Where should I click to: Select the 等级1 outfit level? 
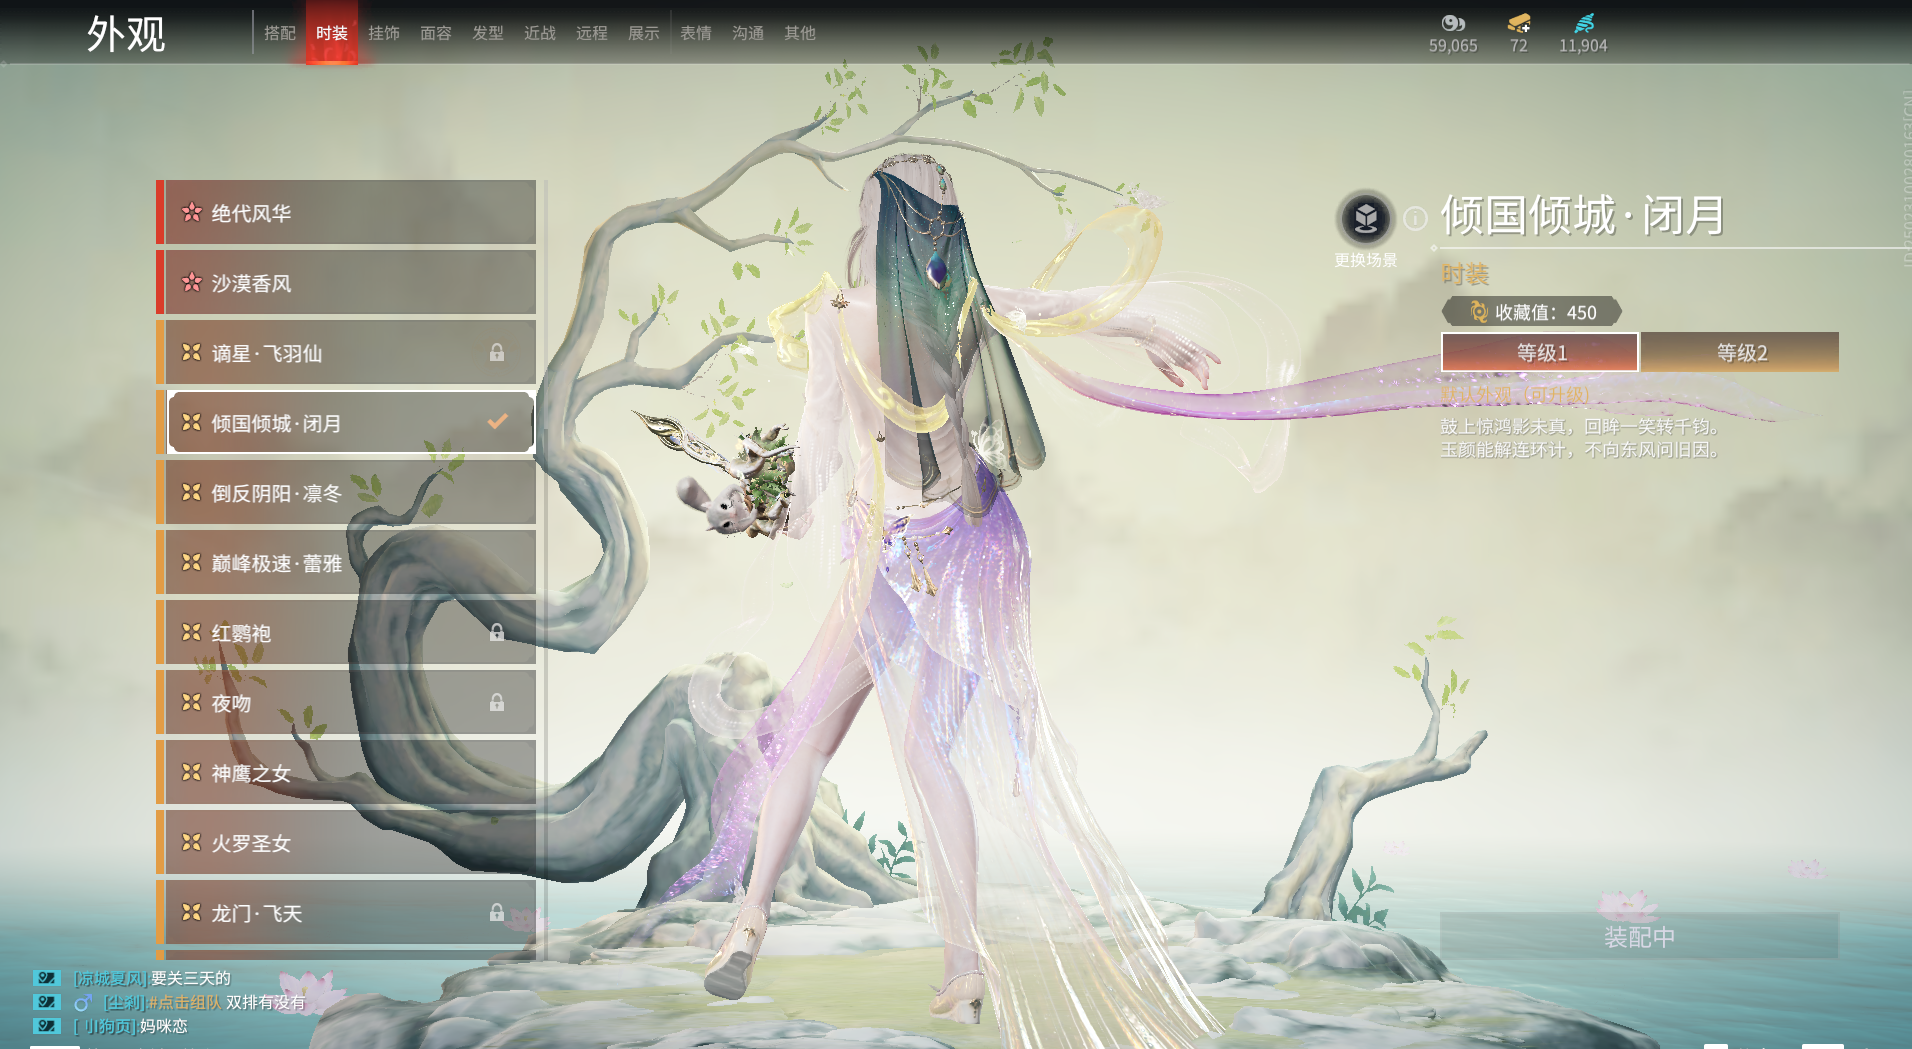point(1540,353)
